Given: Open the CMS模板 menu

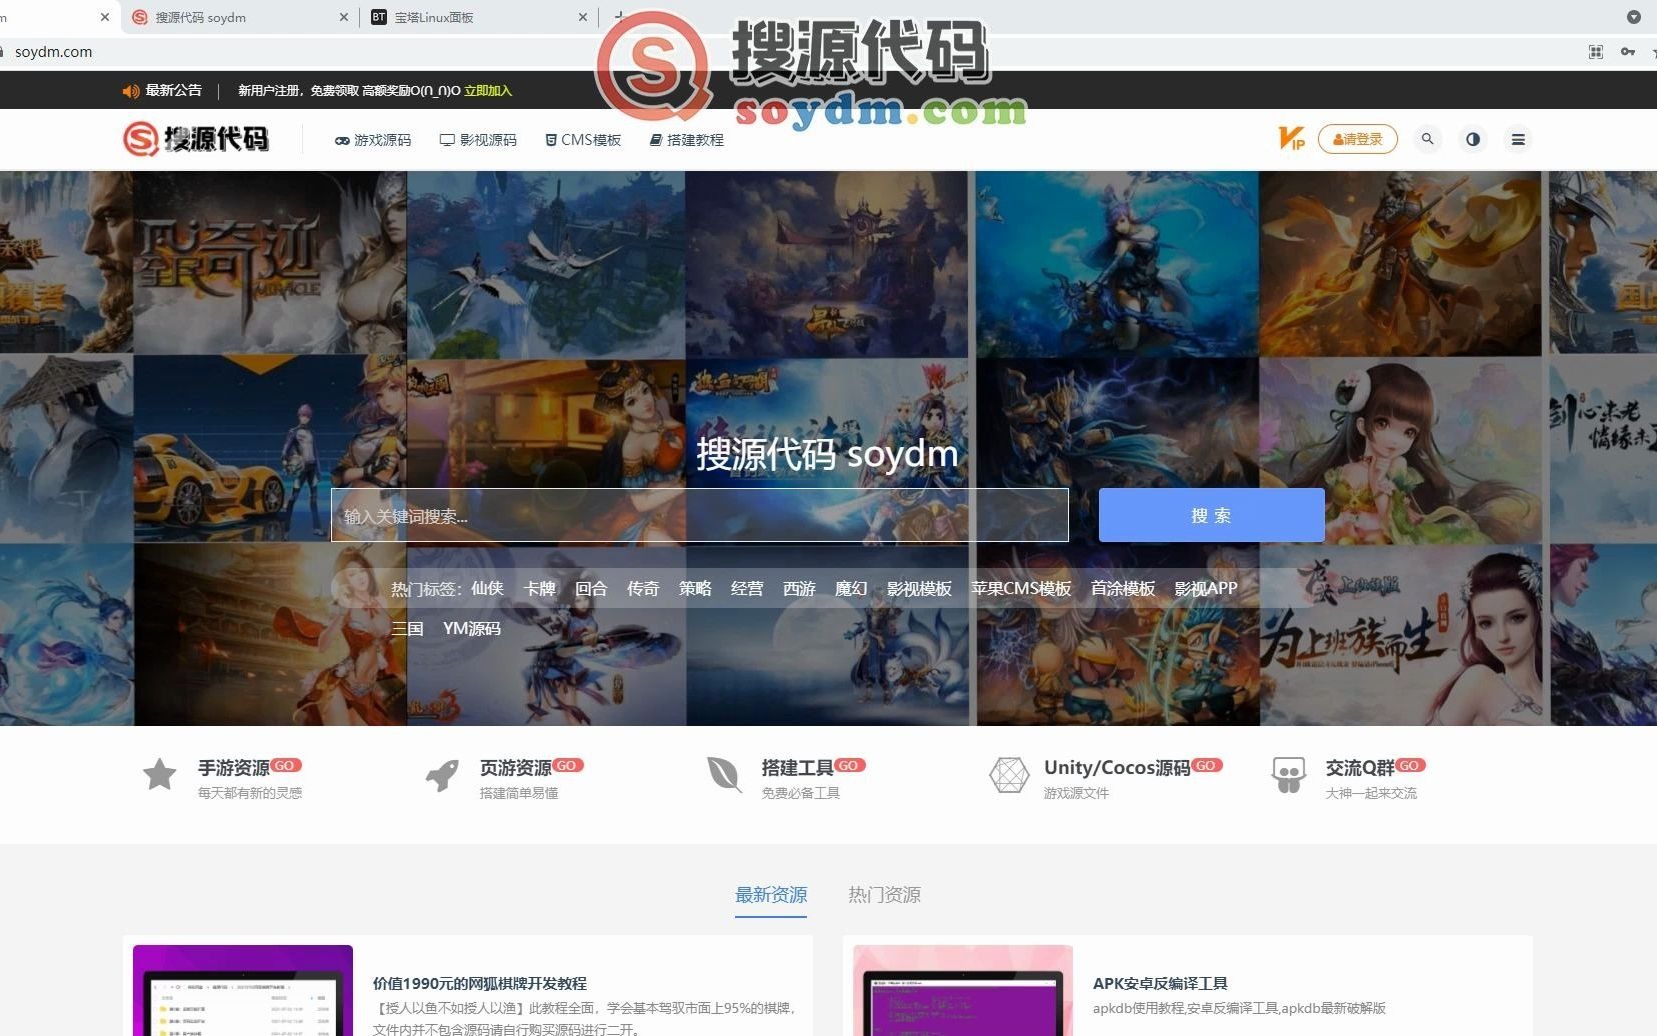Looking at the screenshot, I should (583, 140).
